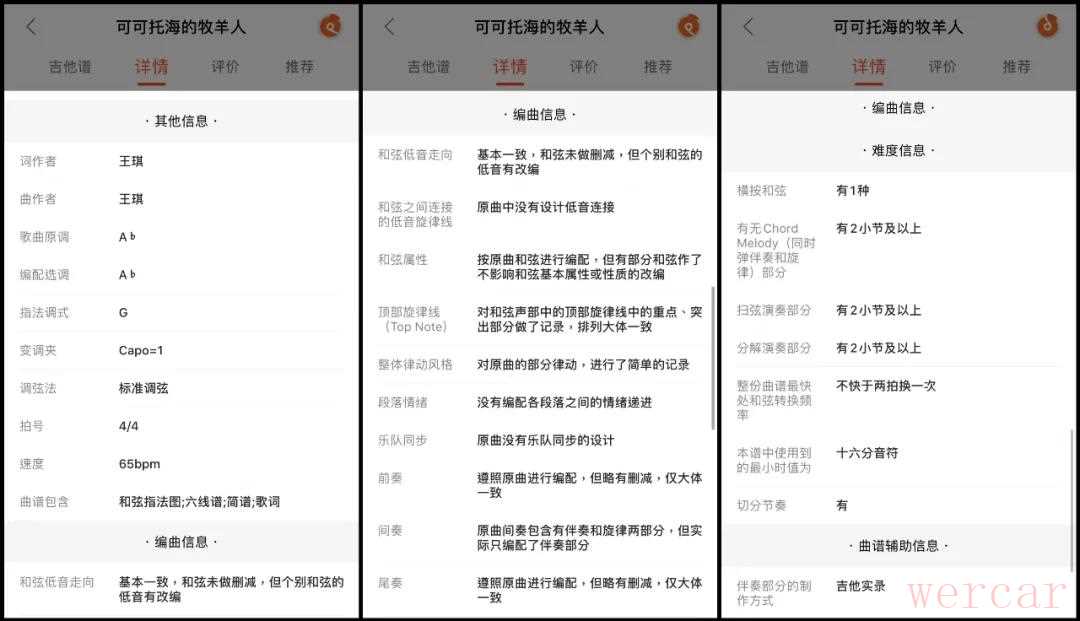Select 详情 tab on the middle screen
The height and width of the screenshot is (621, 1080).
pos(509,67)
